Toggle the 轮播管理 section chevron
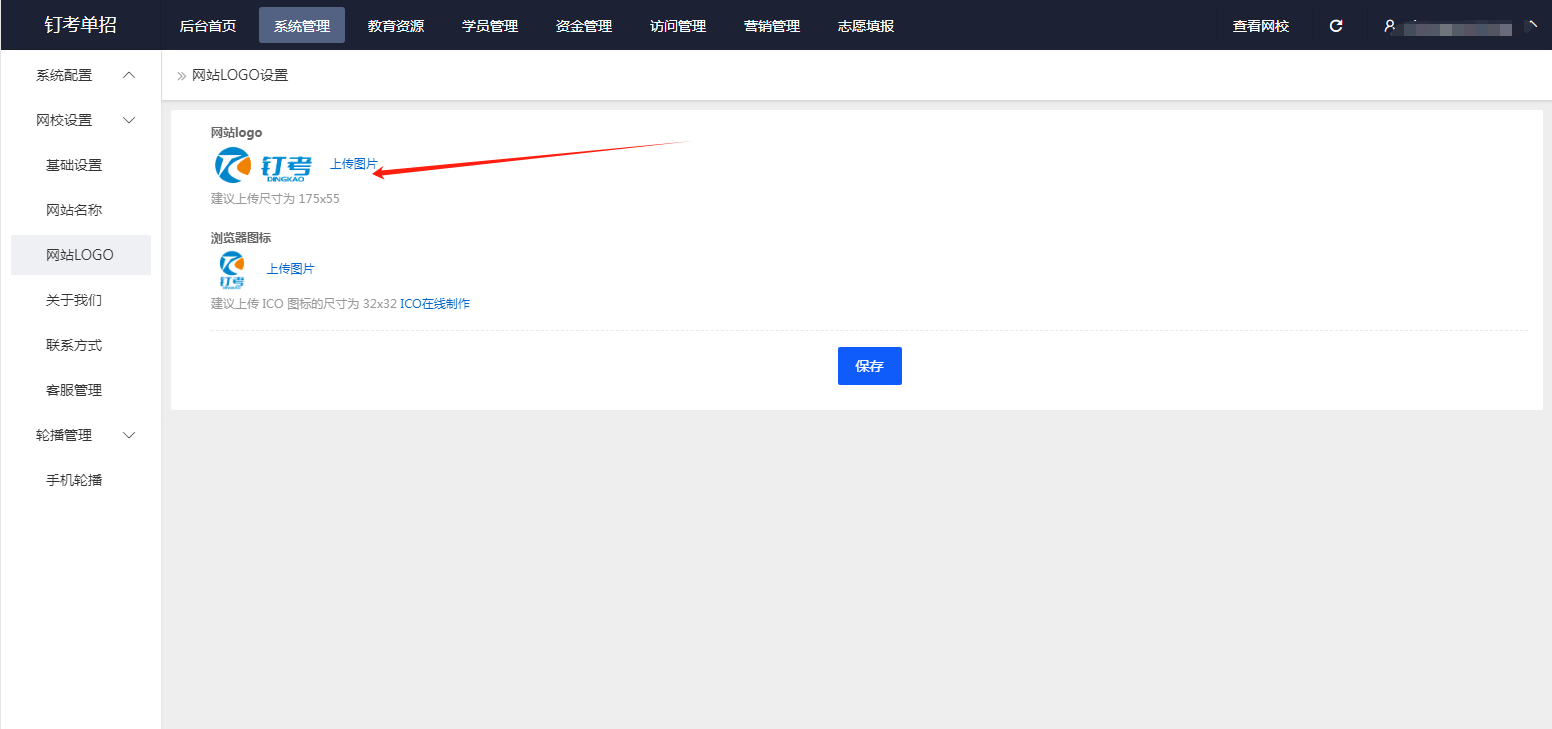 click(128, 435)
